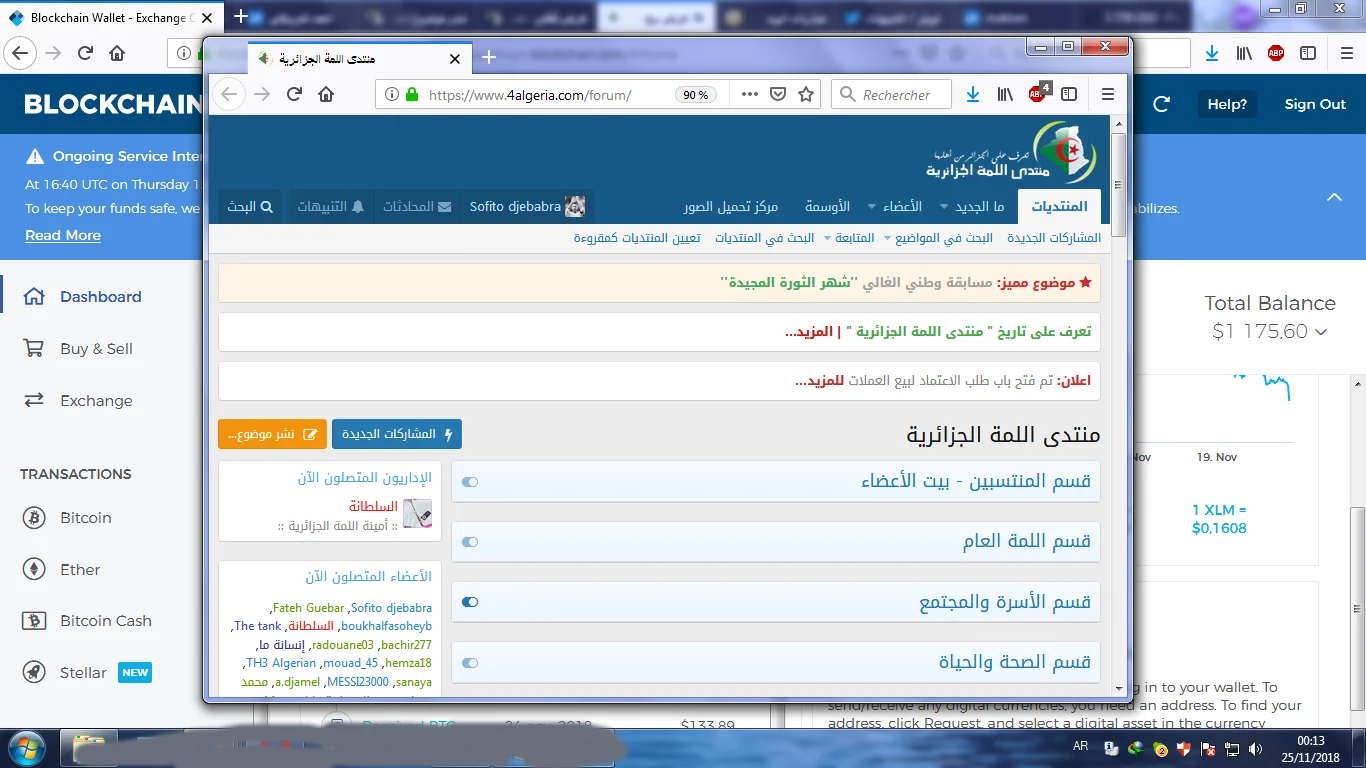
Task: Open the Adblock Plus extension with badge
Action: (1038, 94)
